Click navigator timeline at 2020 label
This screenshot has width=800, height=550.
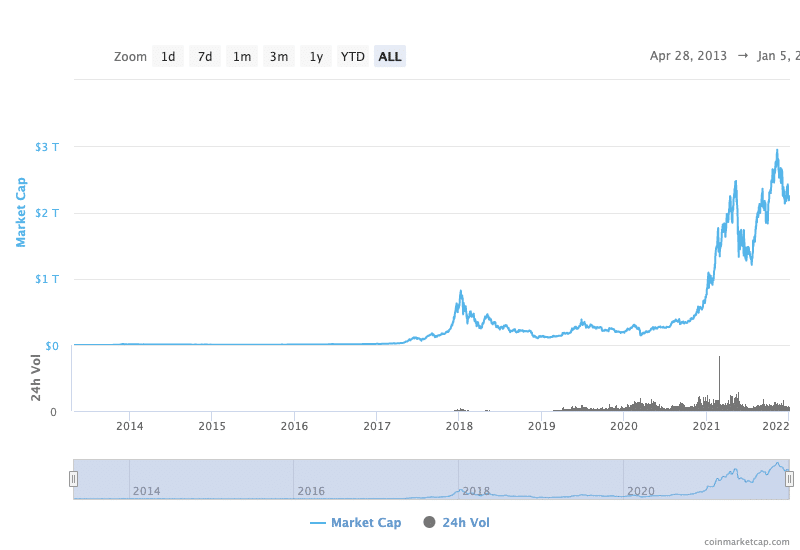point(640,491)
